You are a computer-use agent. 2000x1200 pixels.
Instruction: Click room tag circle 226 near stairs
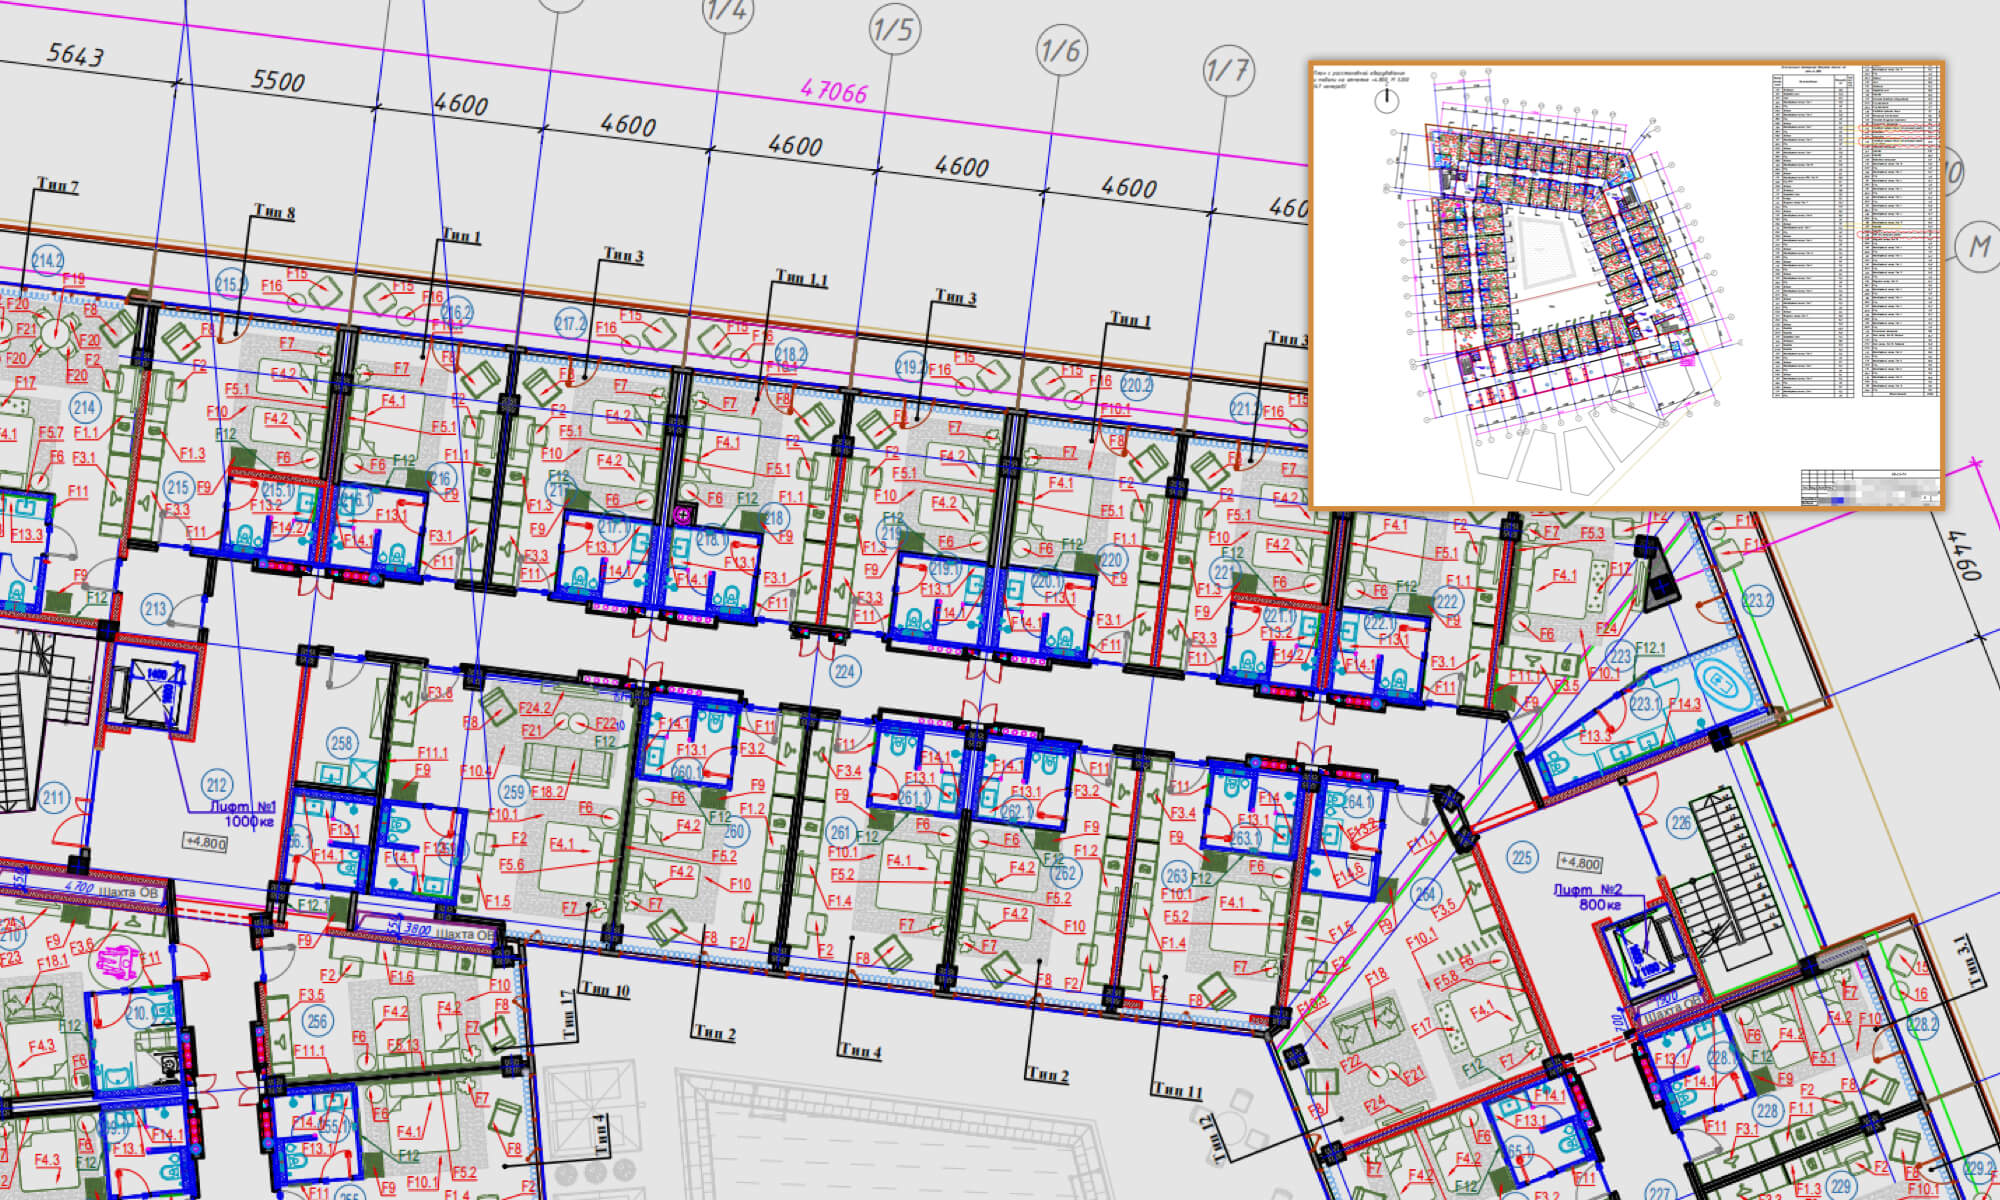click(x=1681, y=824)
